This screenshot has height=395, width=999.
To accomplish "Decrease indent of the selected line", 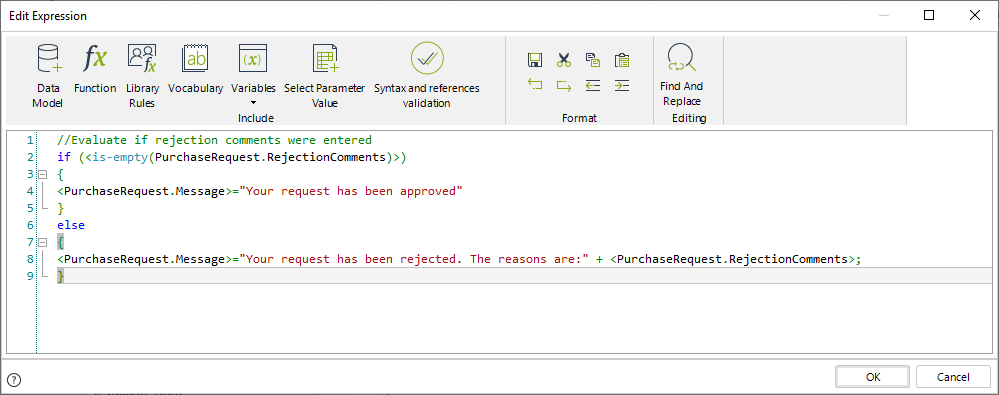I will [x=593, y=85].
